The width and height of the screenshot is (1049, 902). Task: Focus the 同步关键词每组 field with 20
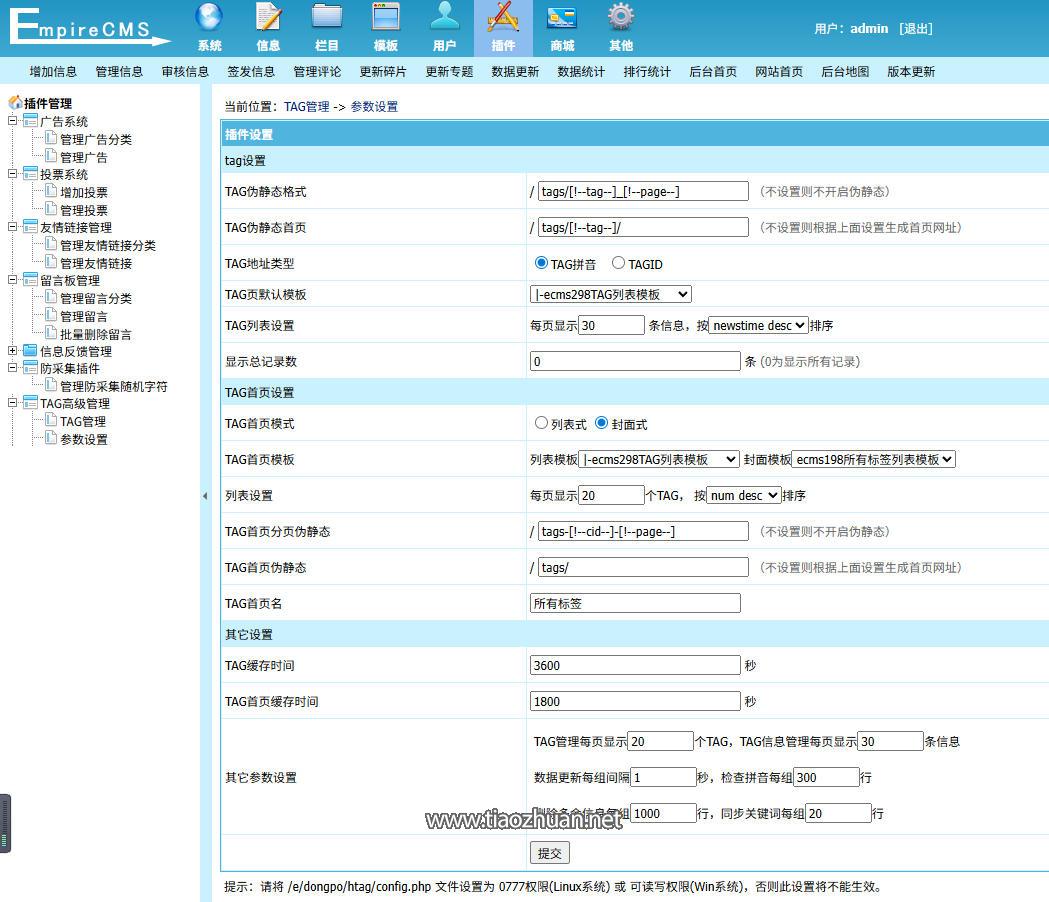click(838, 814)
